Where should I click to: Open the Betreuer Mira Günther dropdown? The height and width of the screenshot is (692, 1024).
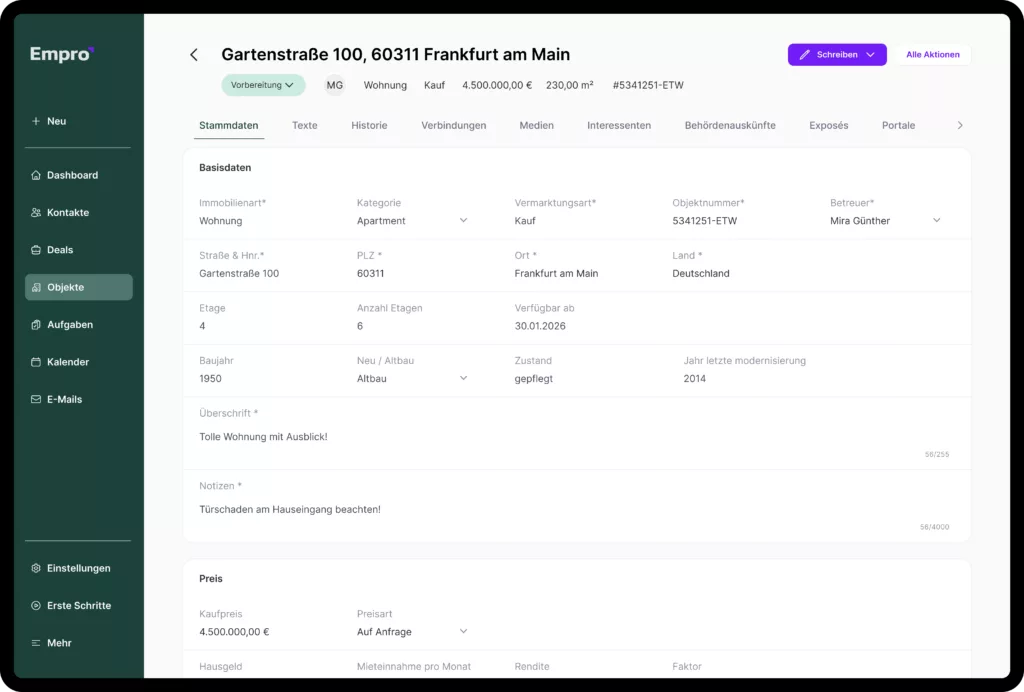936,221
